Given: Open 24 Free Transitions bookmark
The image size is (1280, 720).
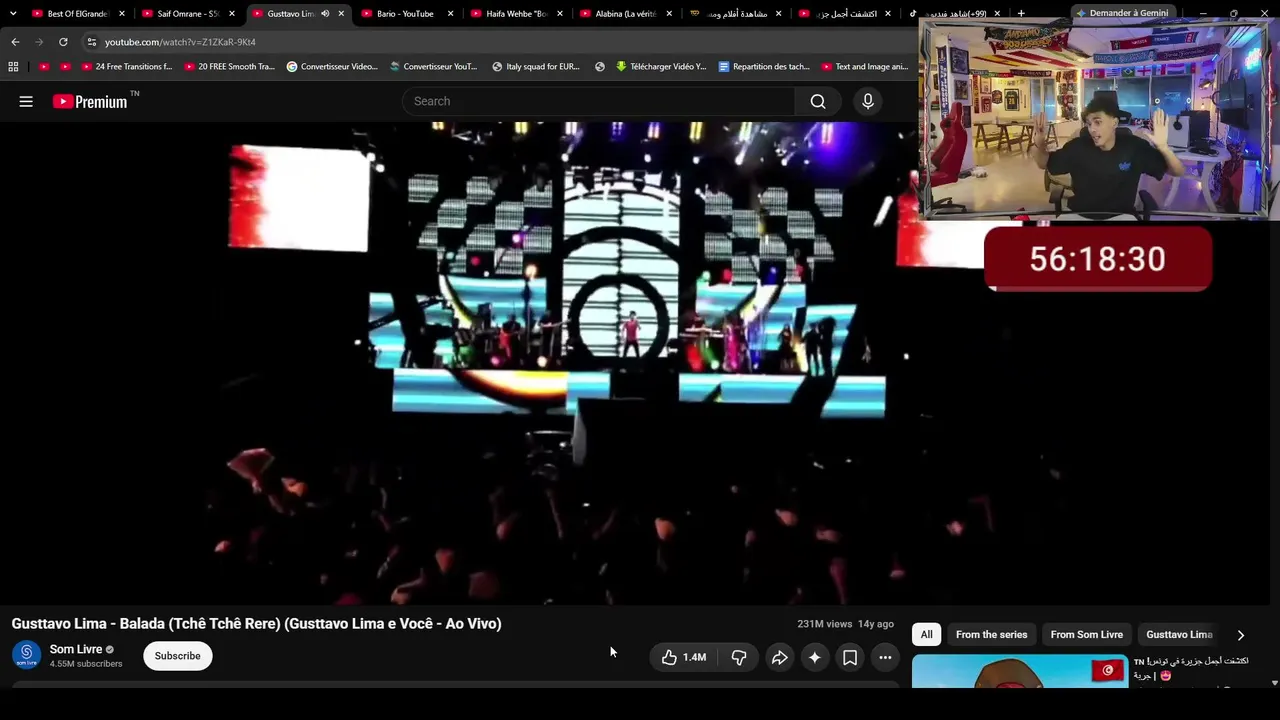Looking at the screenshot, I should 126,67.
